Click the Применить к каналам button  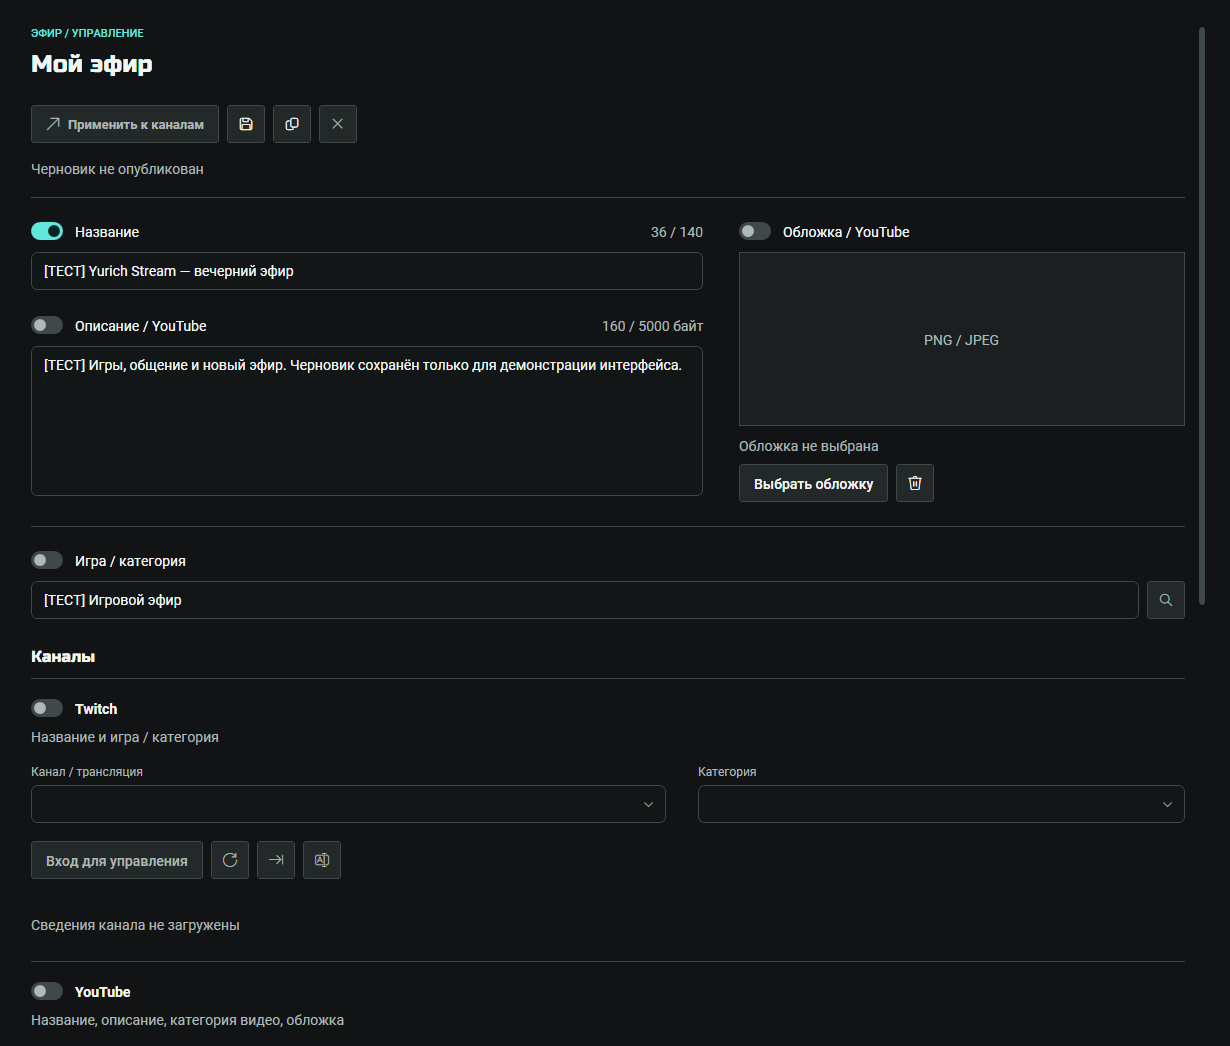tap(125, 124)
